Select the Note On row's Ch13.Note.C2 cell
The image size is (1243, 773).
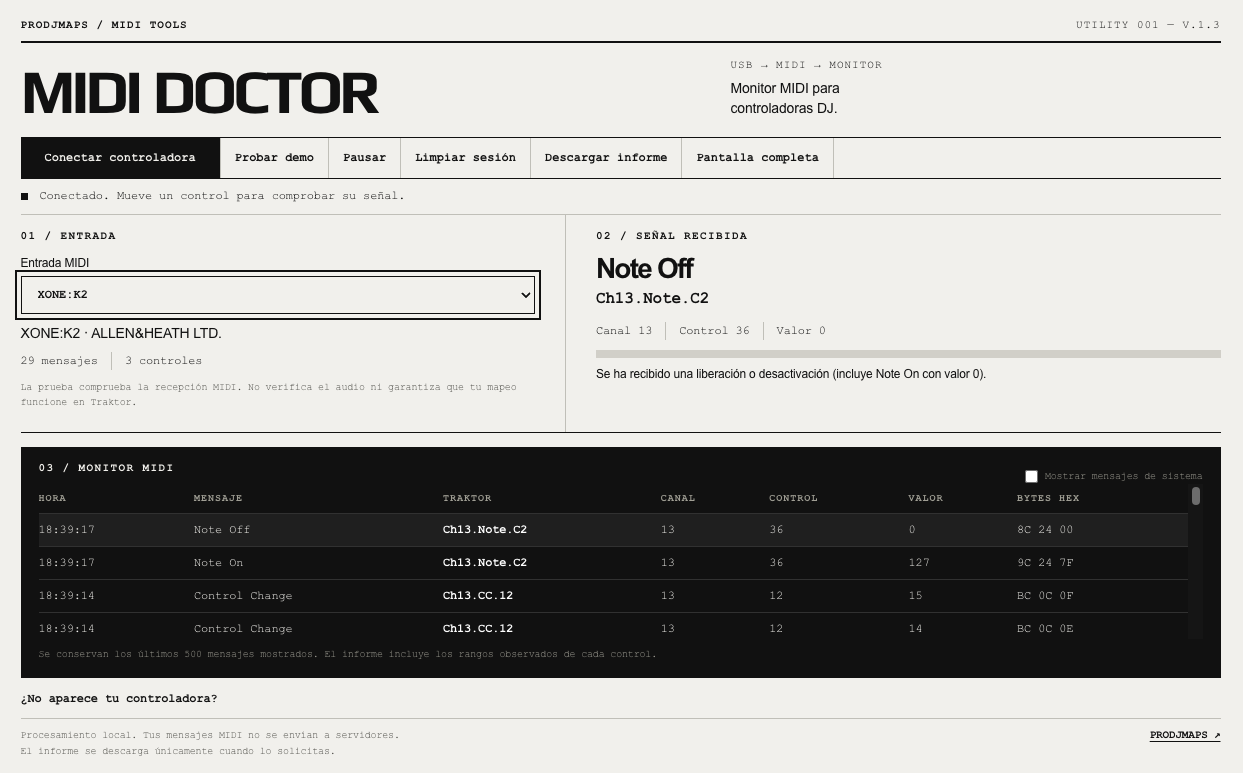(485, 563)
